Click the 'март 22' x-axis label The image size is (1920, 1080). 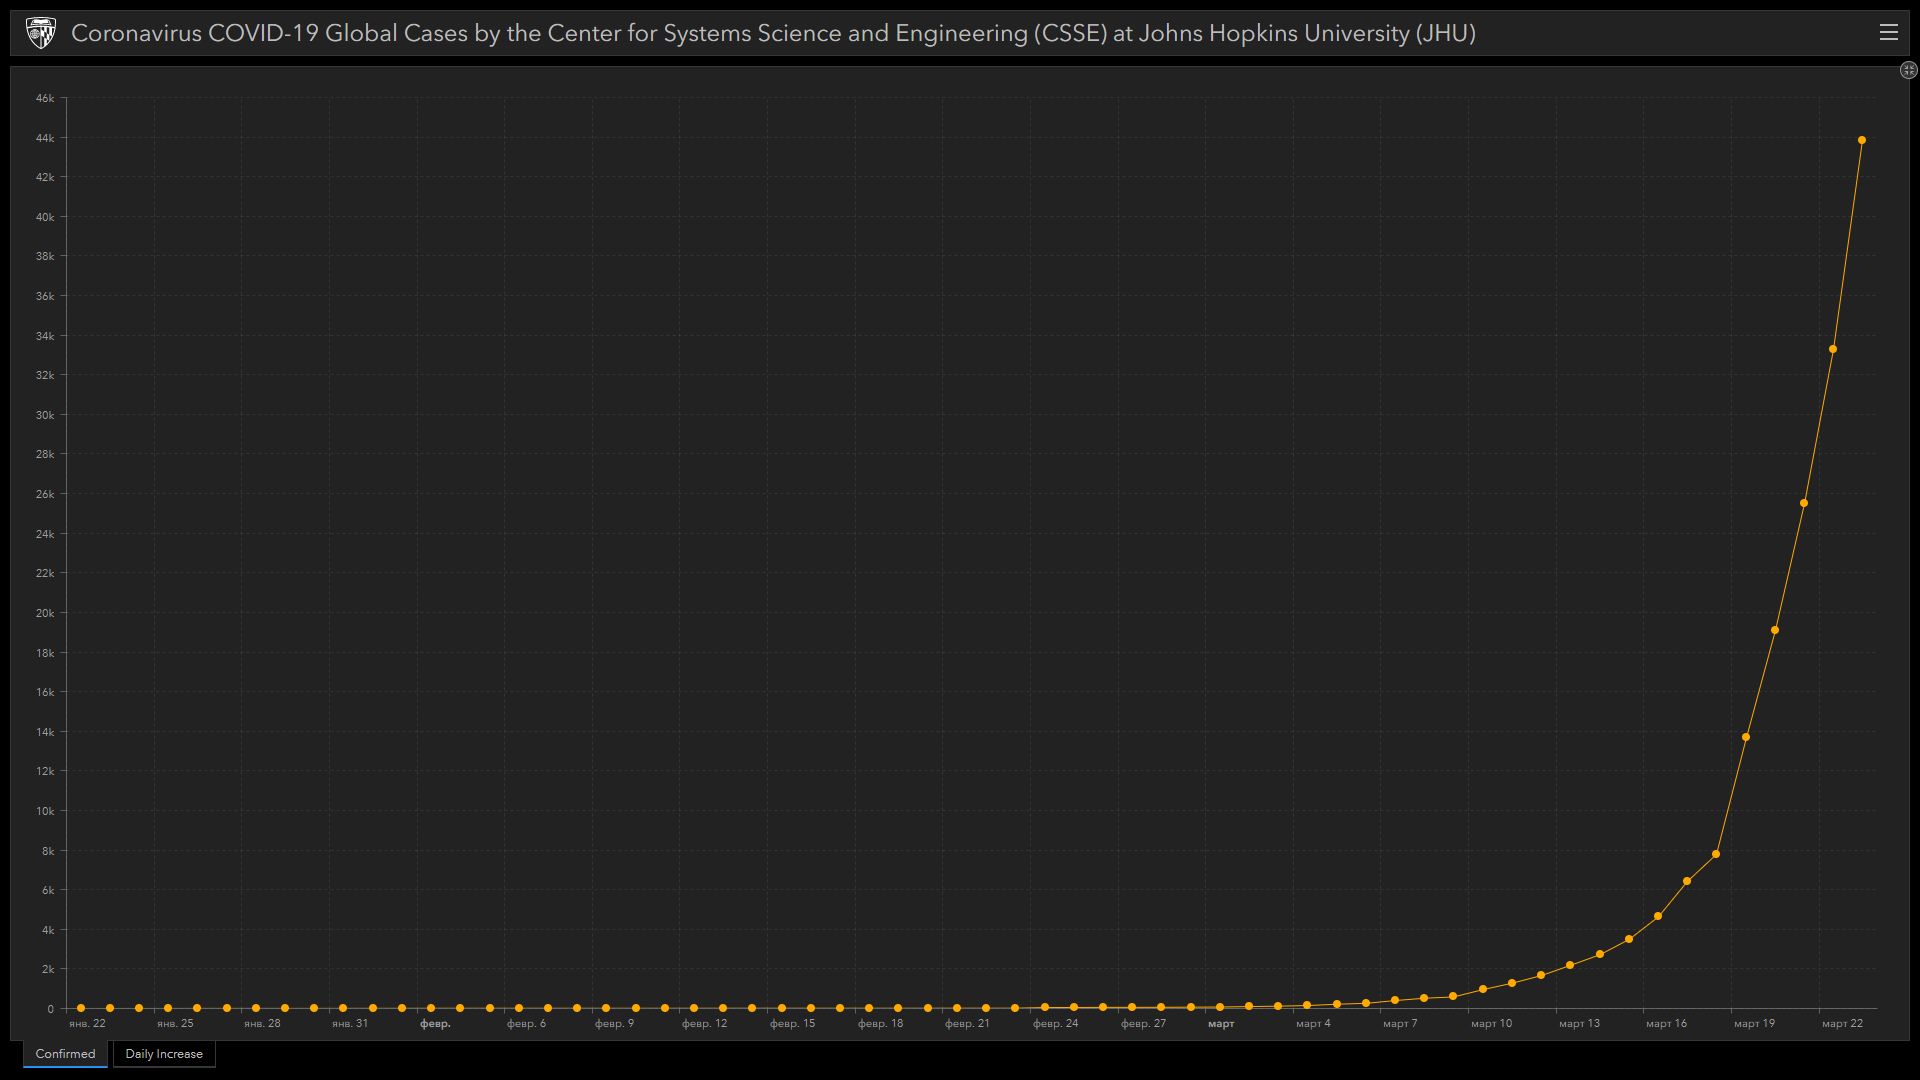1841,1023
